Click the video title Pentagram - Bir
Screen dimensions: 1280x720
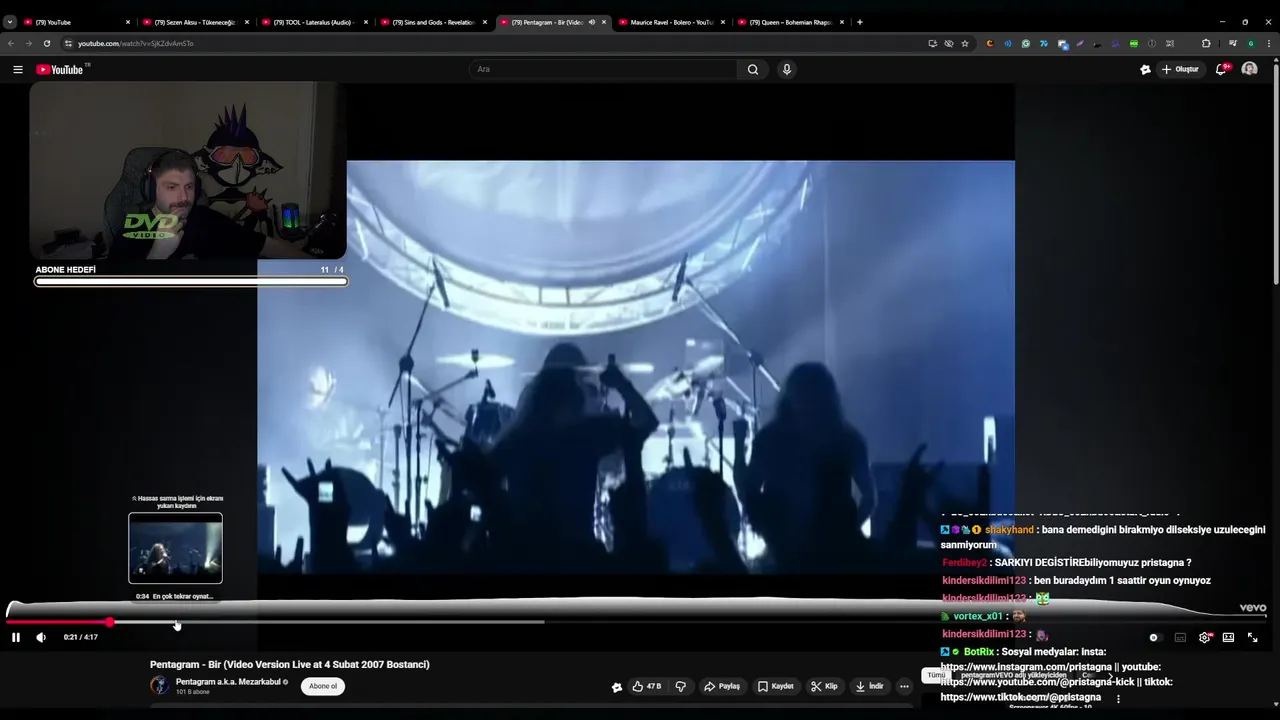[x=290, y=664]
